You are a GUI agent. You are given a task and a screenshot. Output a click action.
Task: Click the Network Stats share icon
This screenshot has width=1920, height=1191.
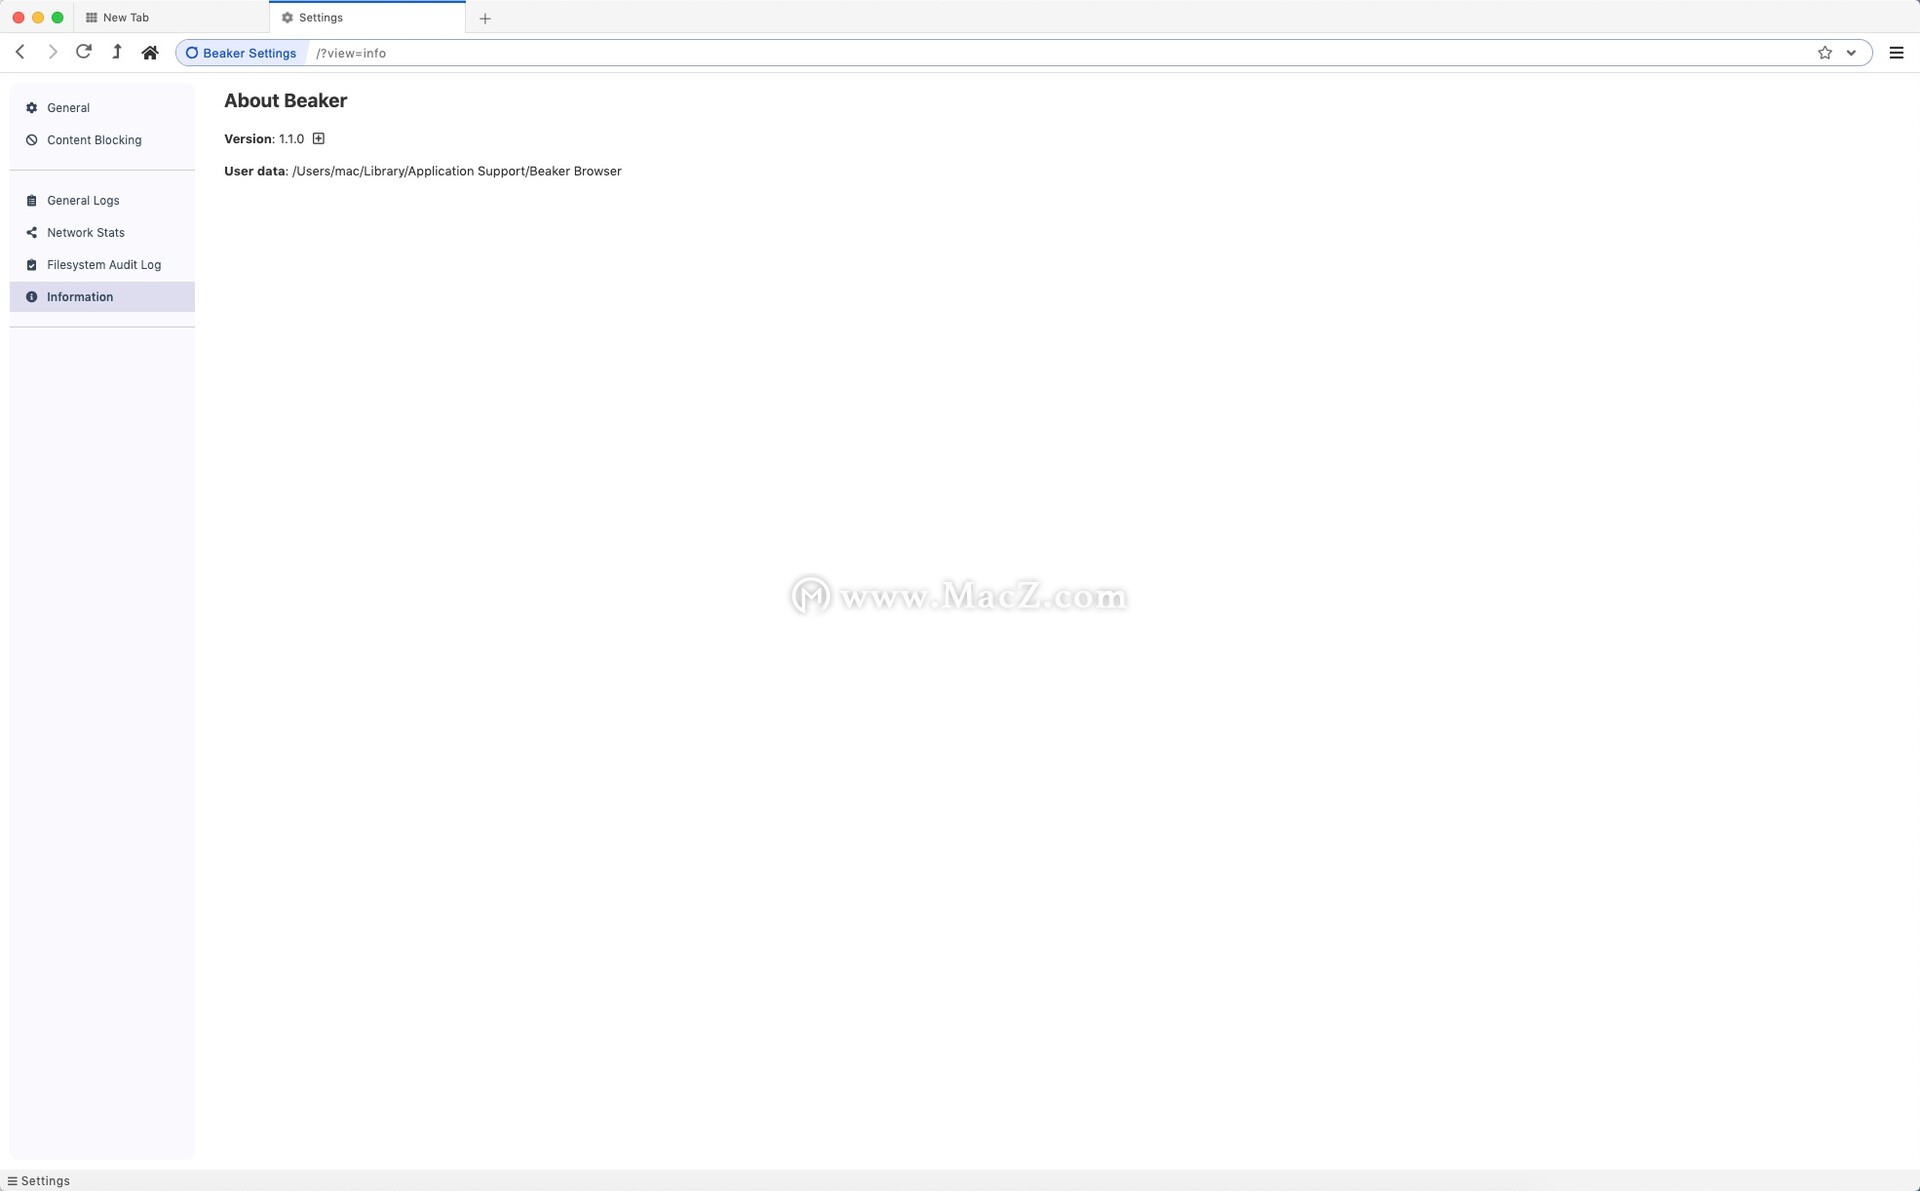31,232
